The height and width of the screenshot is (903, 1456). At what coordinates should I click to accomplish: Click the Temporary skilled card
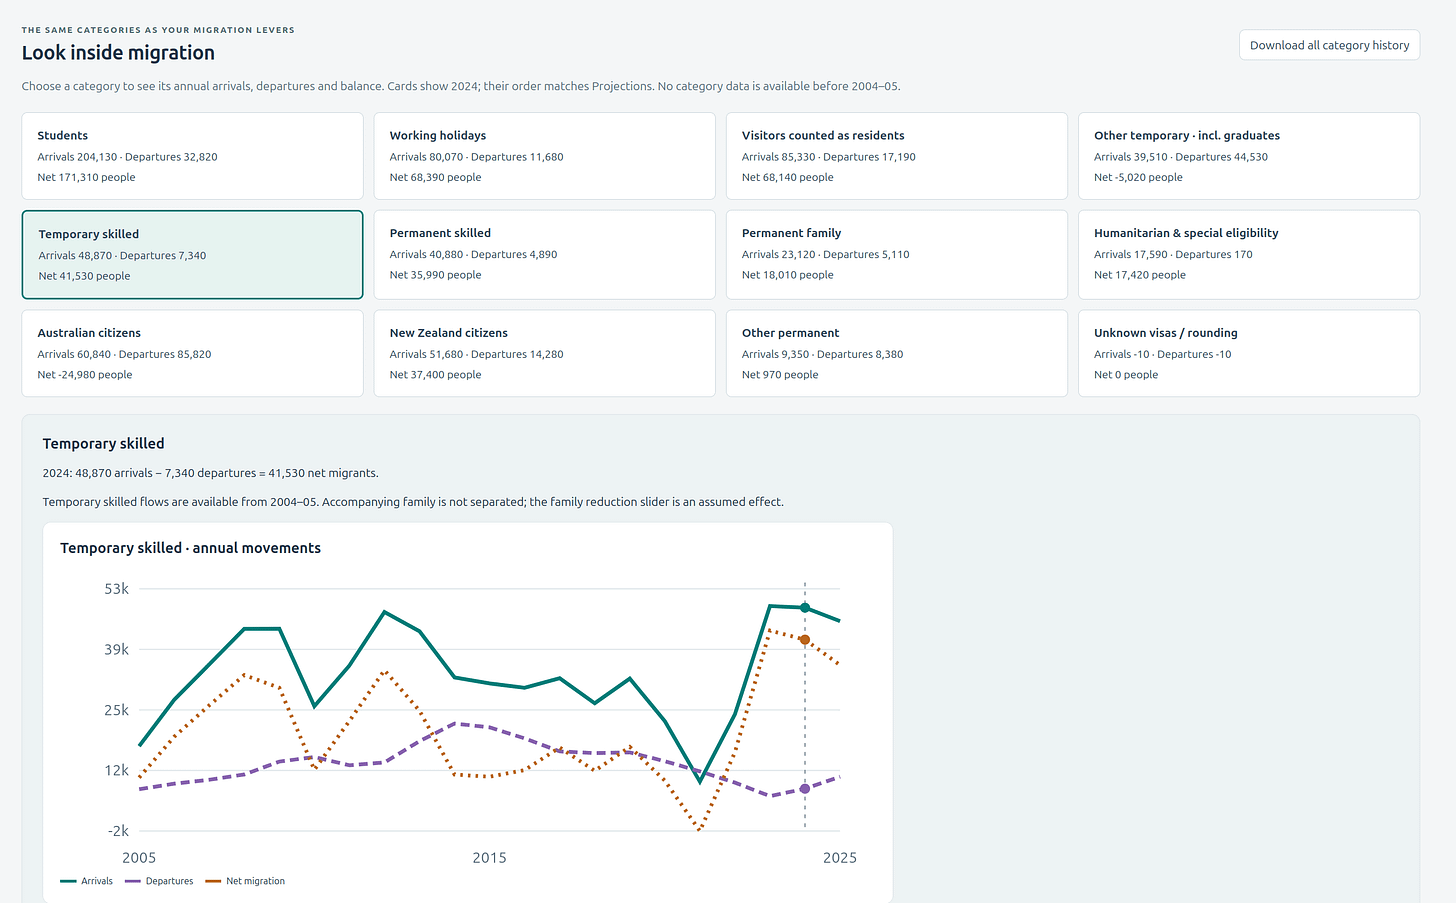(192, 254)
